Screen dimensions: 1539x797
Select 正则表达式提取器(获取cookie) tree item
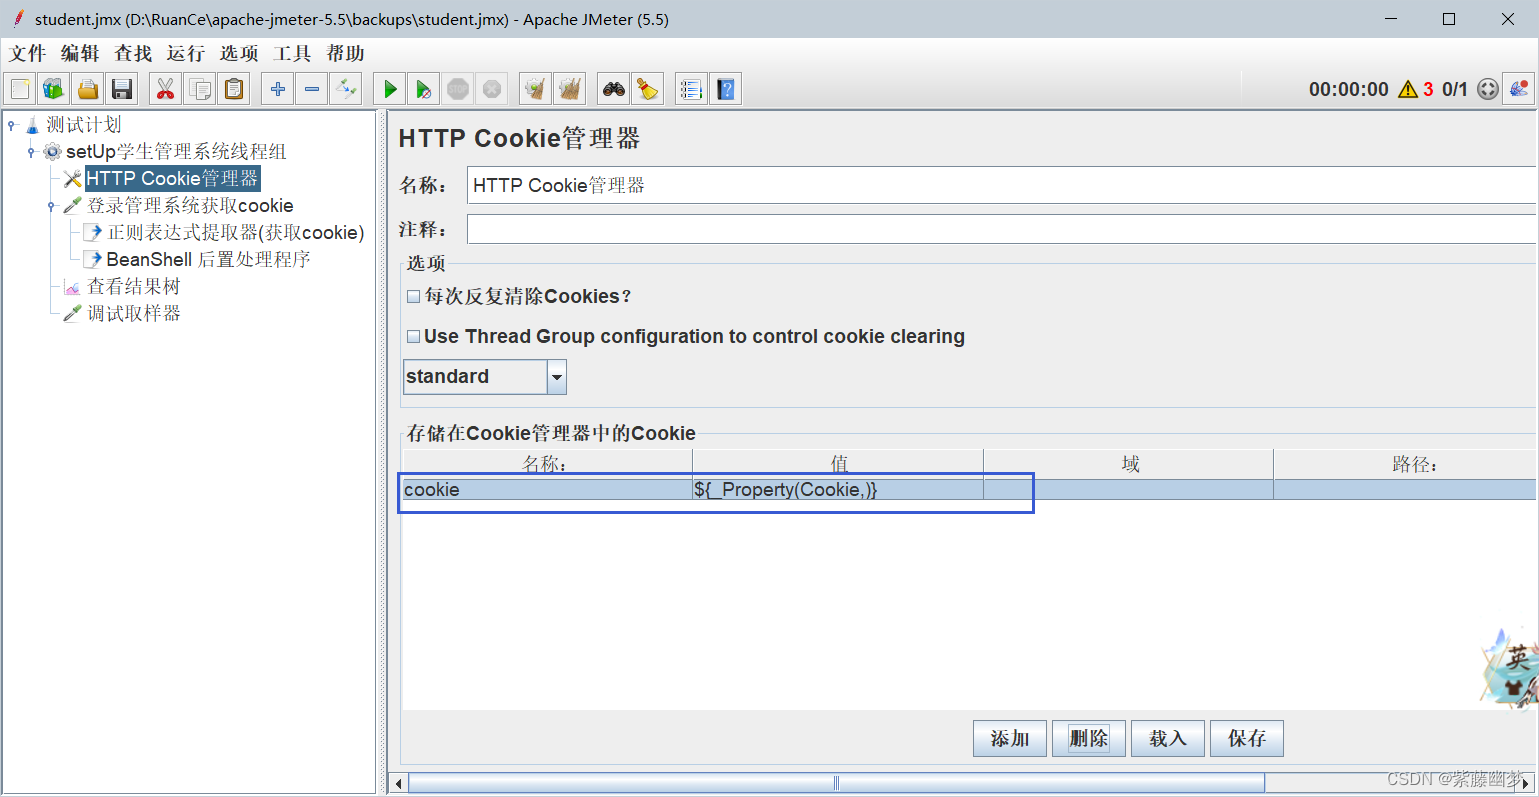(x=236, y=233)
